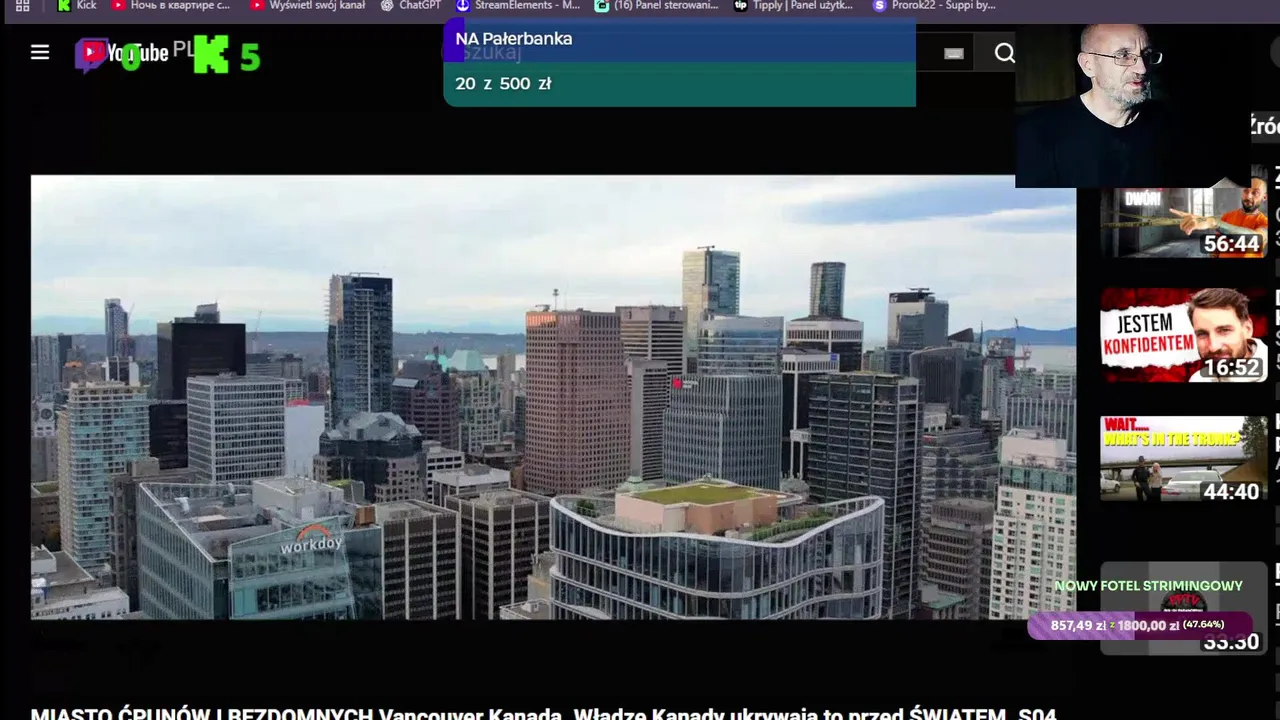Open the 'What's in the trunk' 44:40 video

(1183, 458)
